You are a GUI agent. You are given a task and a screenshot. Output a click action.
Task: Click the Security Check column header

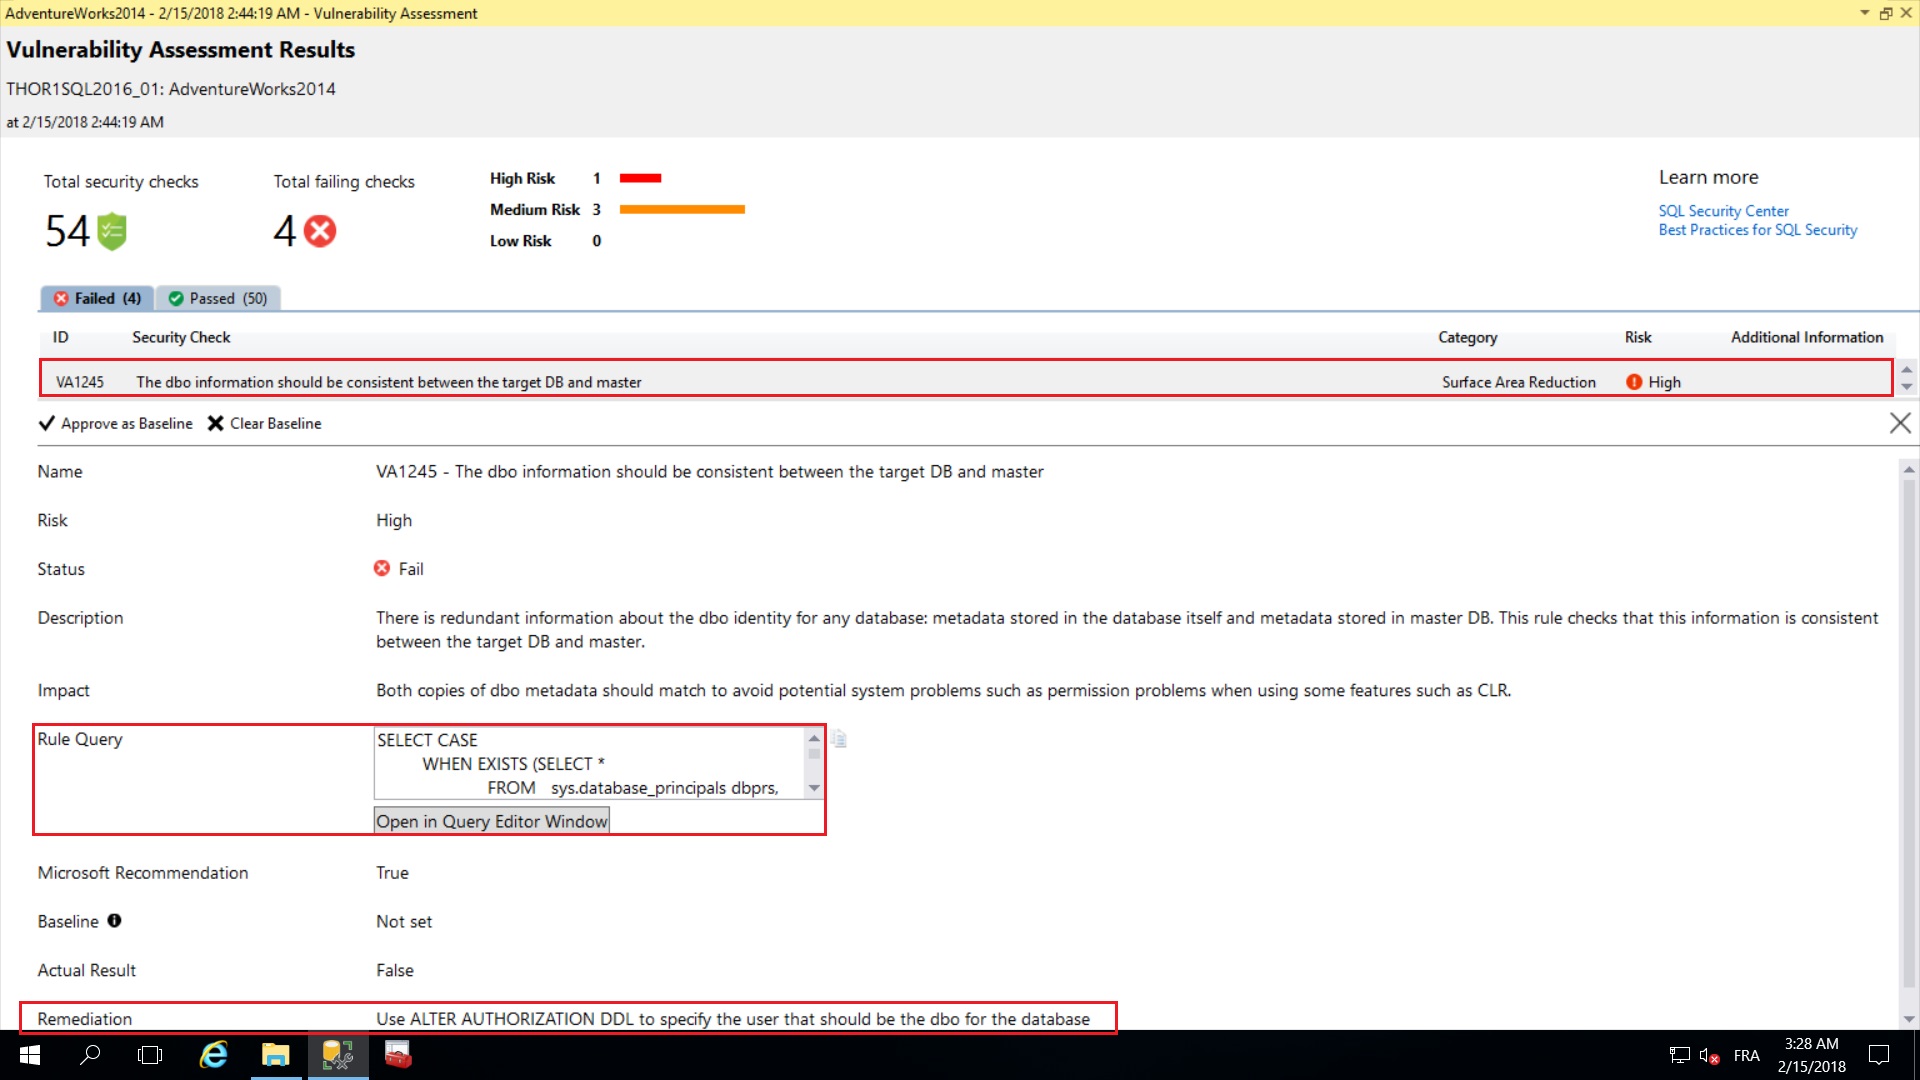click(181, 337)
